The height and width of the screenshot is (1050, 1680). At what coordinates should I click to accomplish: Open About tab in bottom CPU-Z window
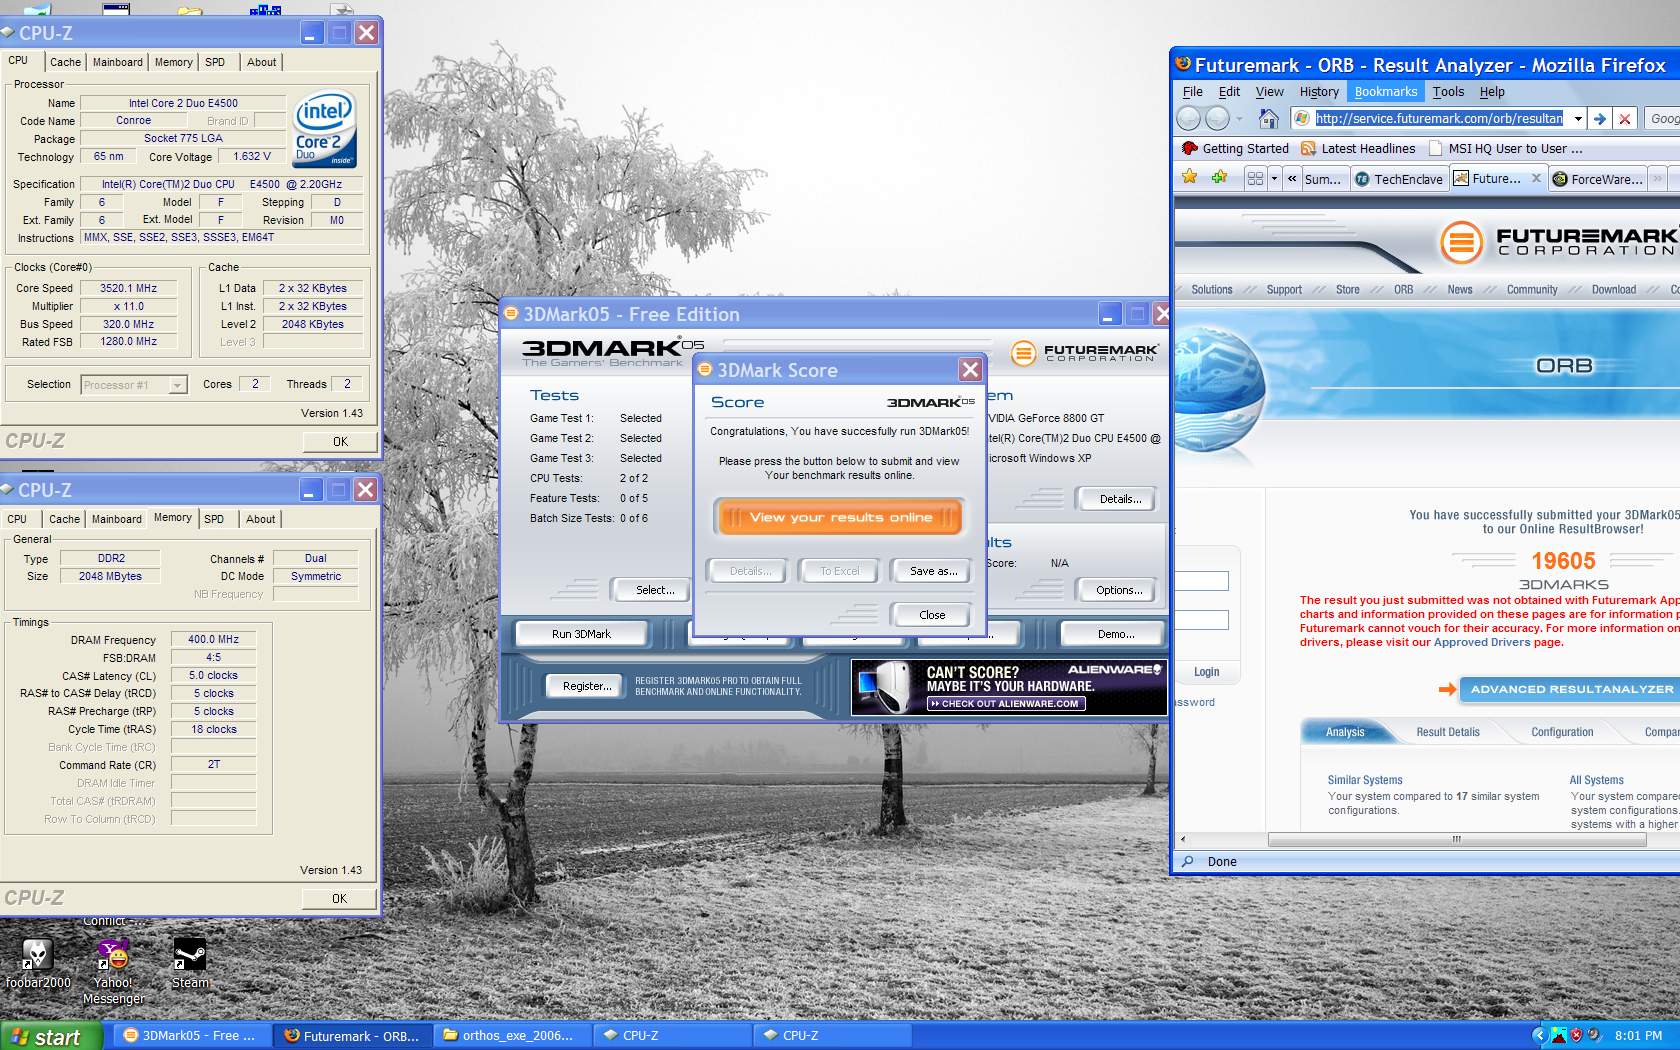pyautogui.click(x=261, y=519)
